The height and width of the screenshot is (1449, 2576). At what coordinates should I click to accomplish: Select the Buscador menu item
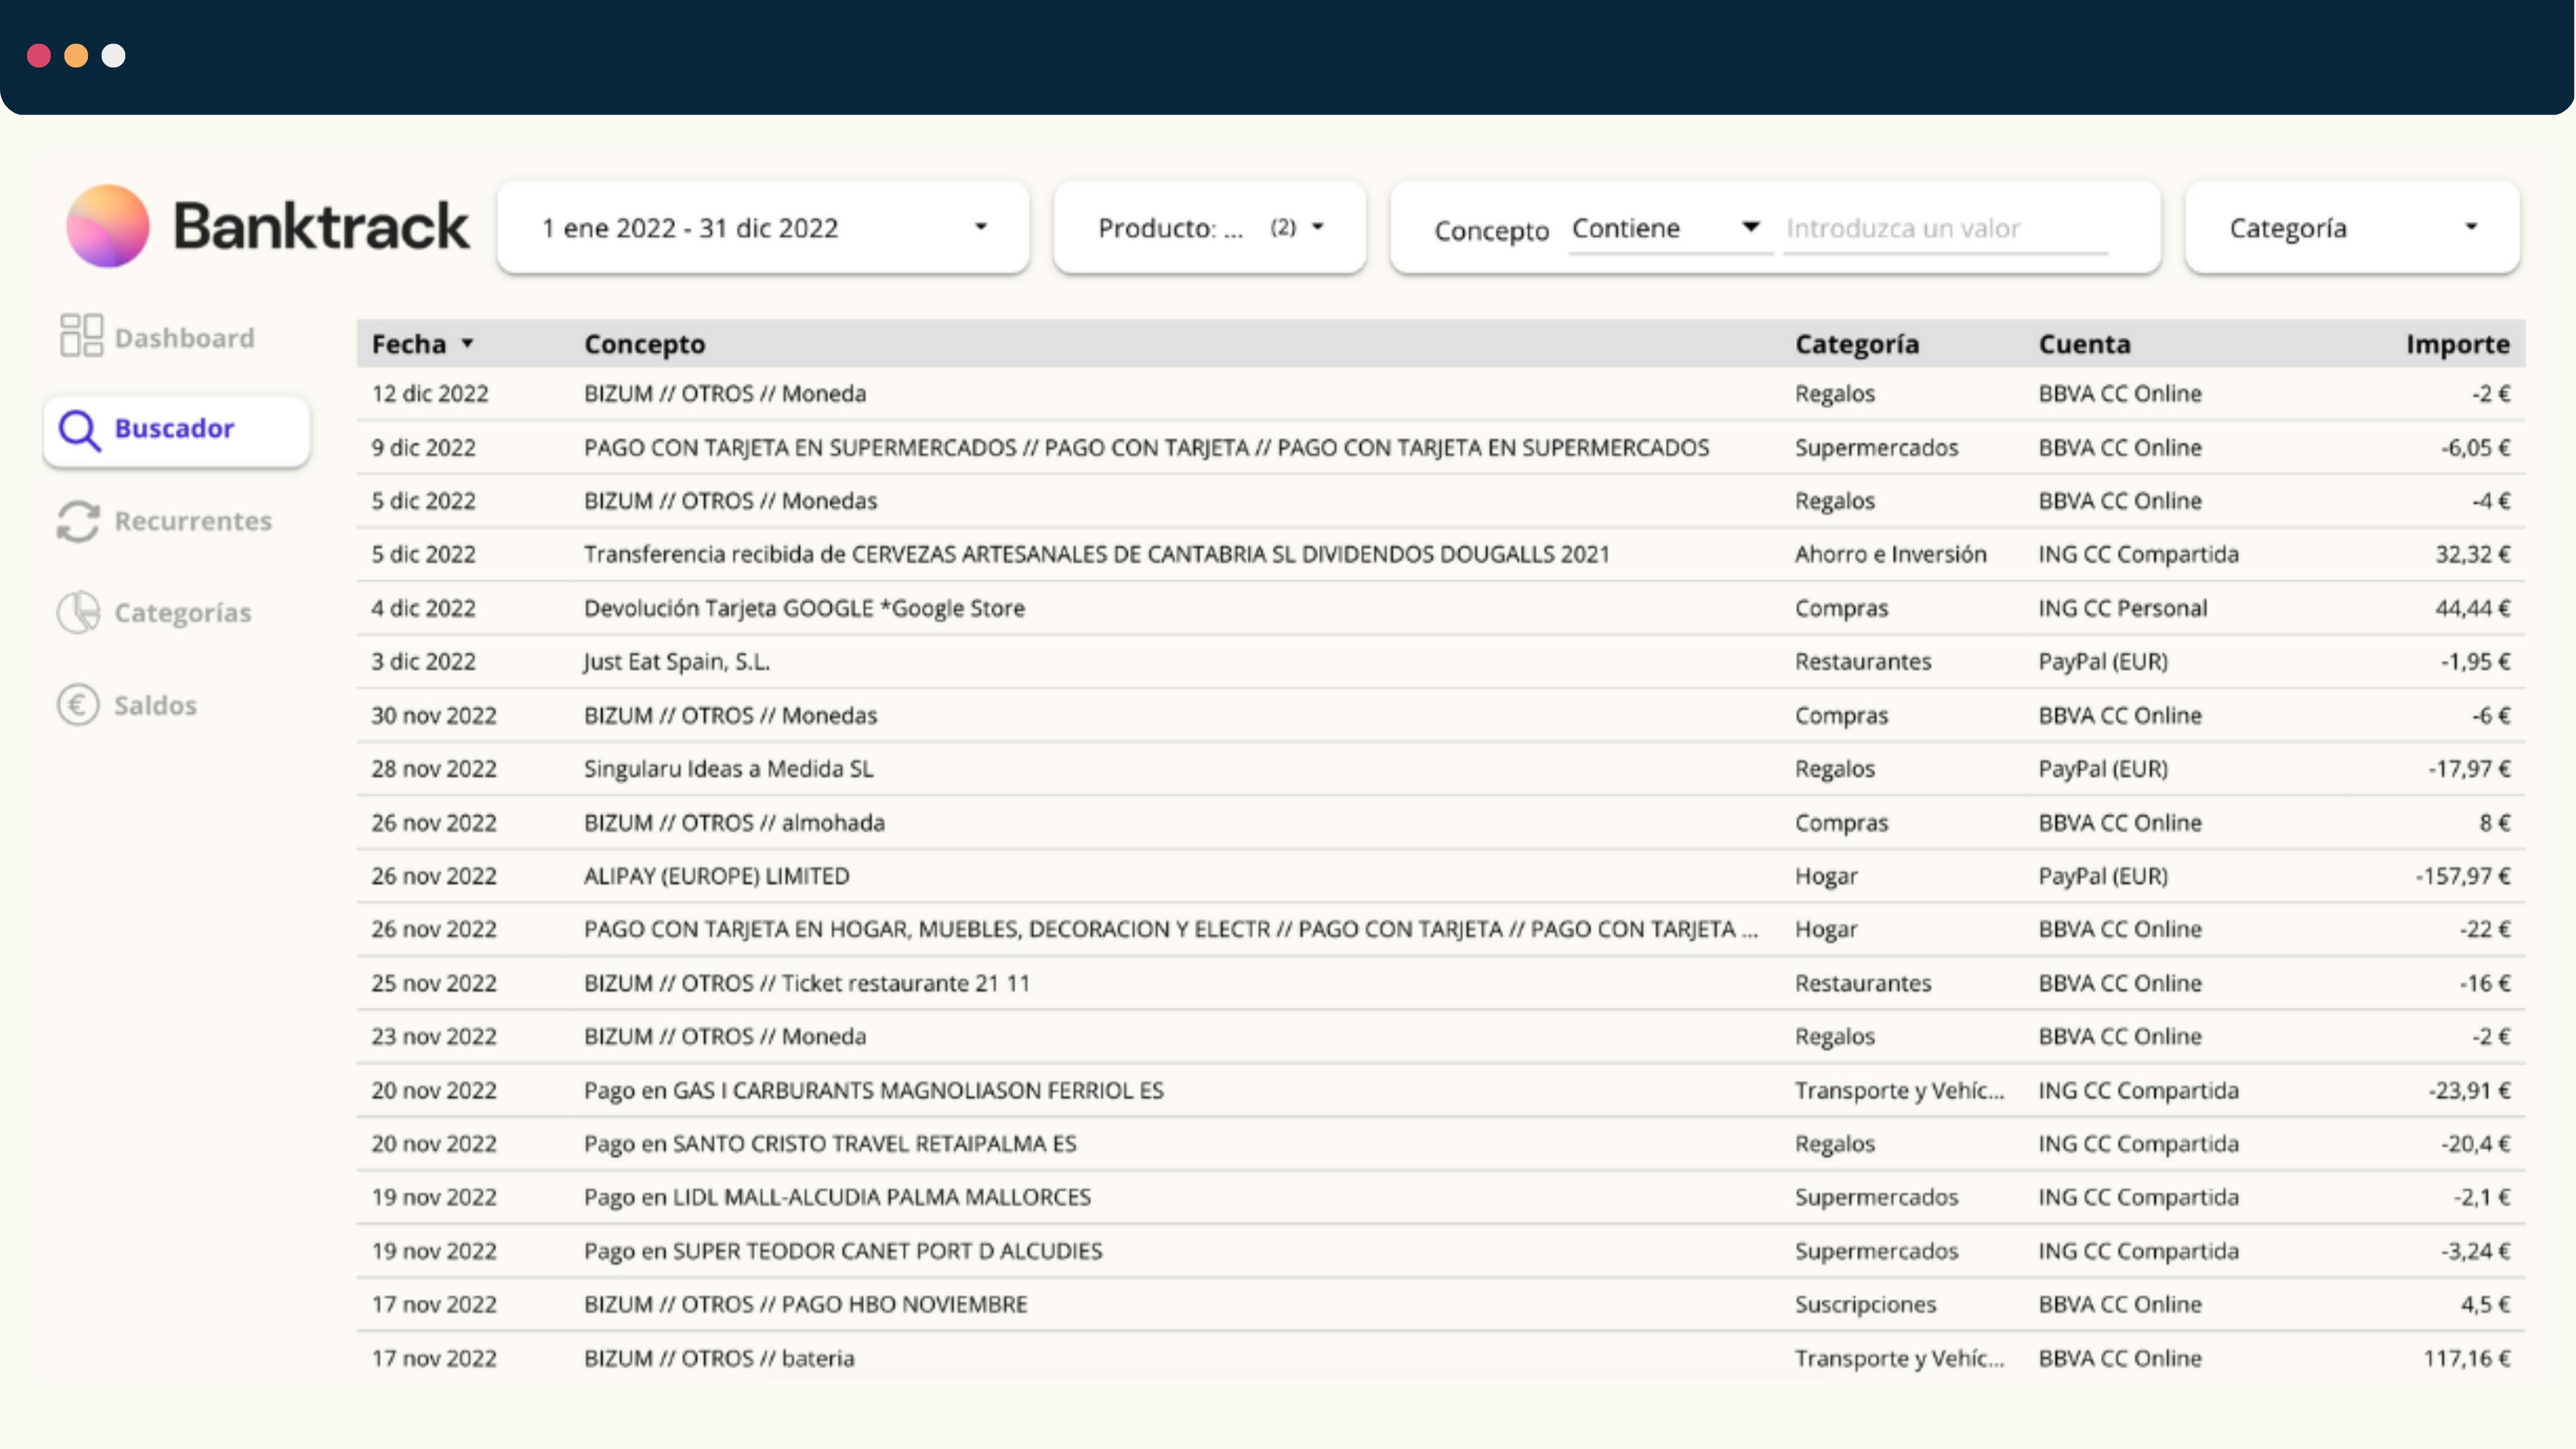point(177,431)
